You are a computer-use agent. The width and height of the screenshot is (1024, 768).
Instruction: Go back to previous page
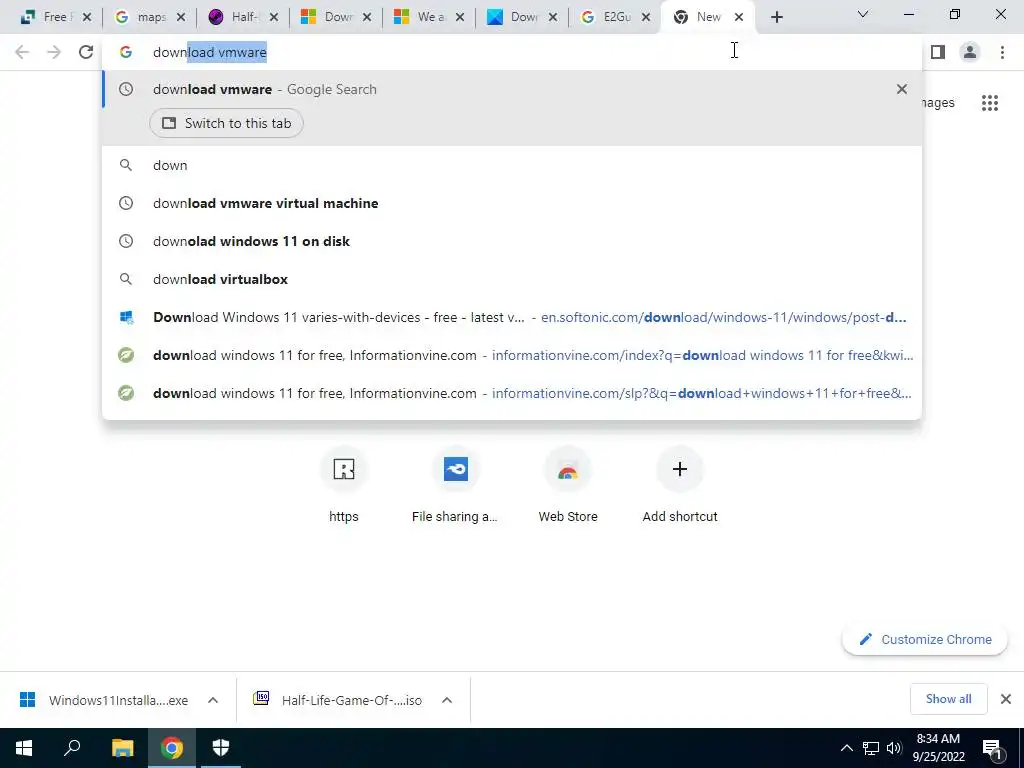click(x=22, y=52)
